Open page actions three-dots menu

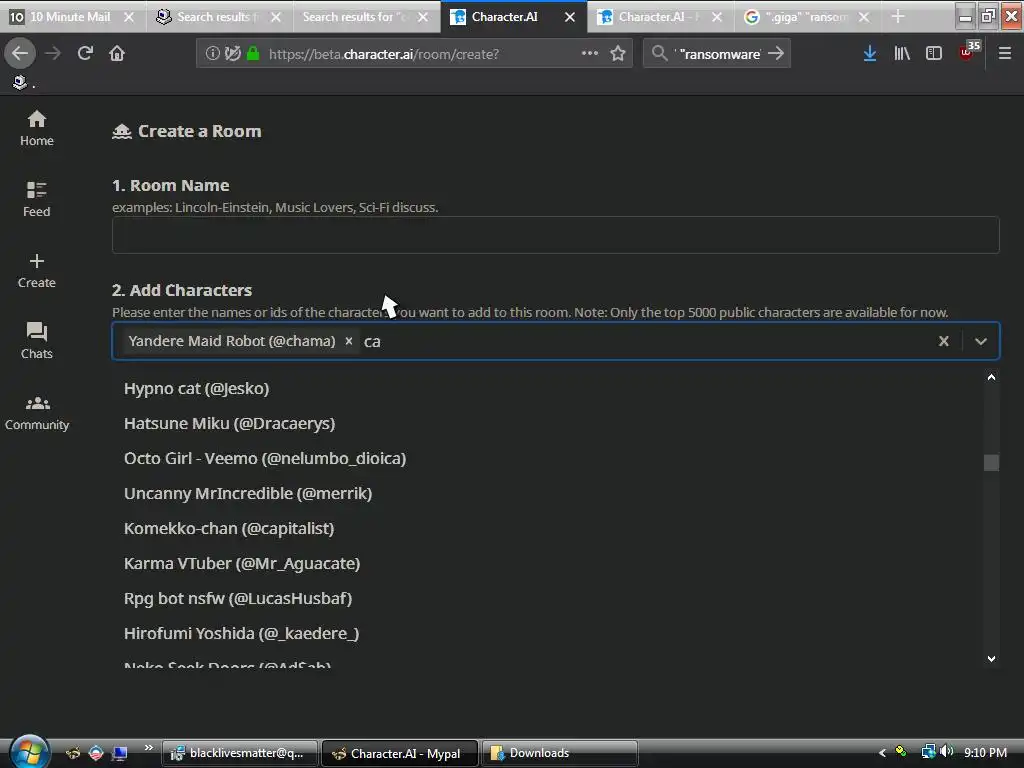pos(590,53)
